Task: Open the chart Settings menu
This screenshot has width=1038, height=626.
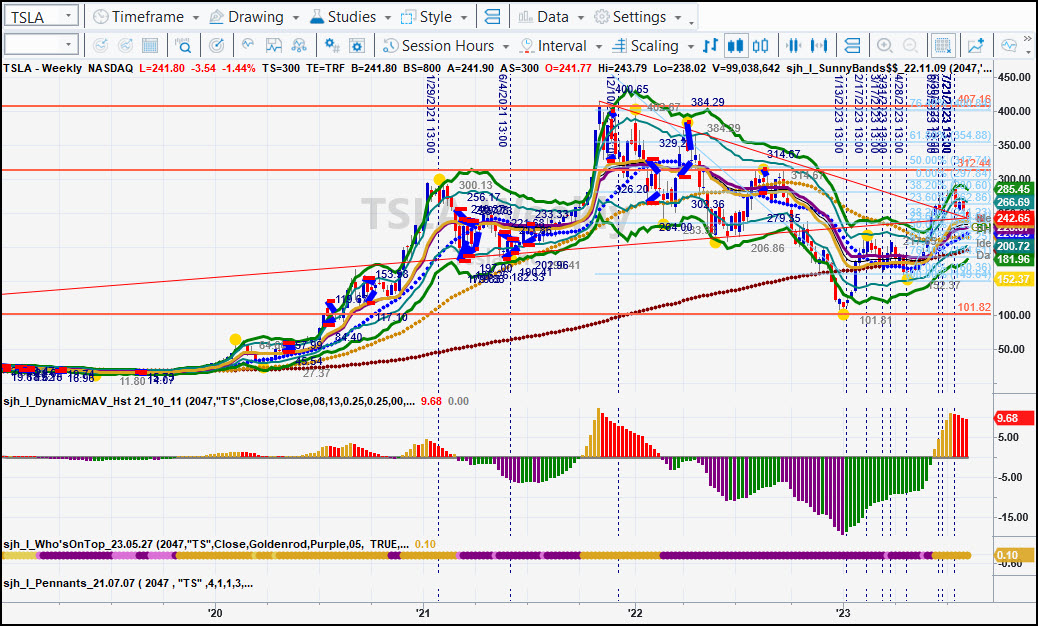Action: [x=638, y=17]
